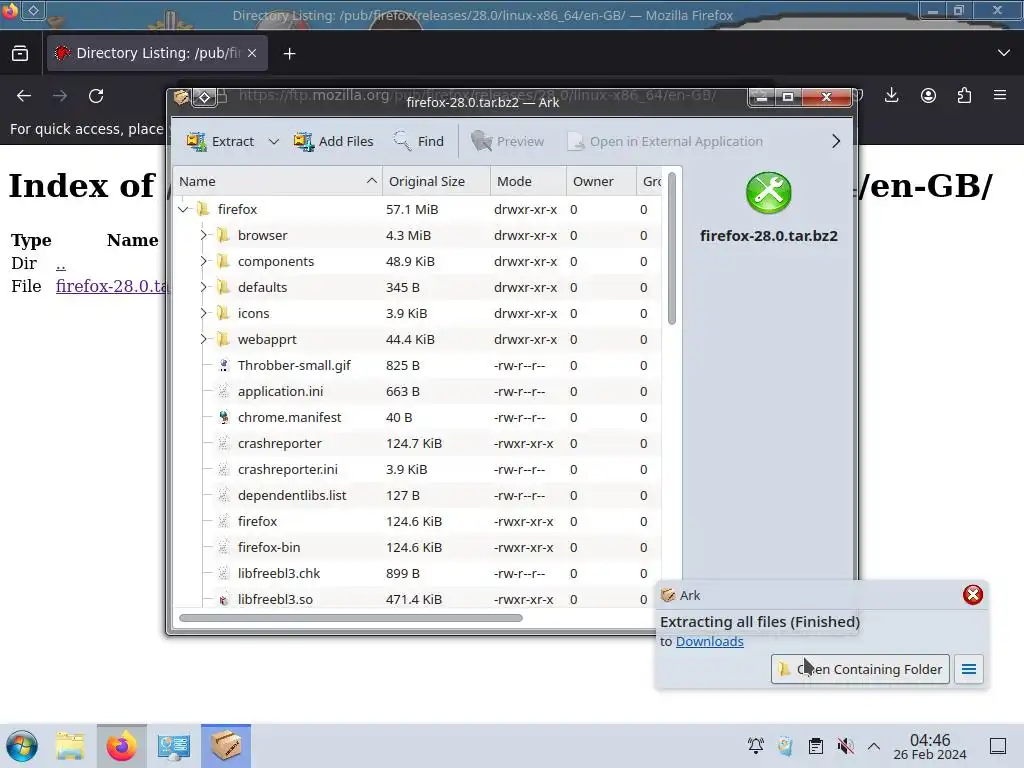This screenshot has width=1024, height=768.
Task: Select the firefox executable file row
Action: tap(418, 521)
